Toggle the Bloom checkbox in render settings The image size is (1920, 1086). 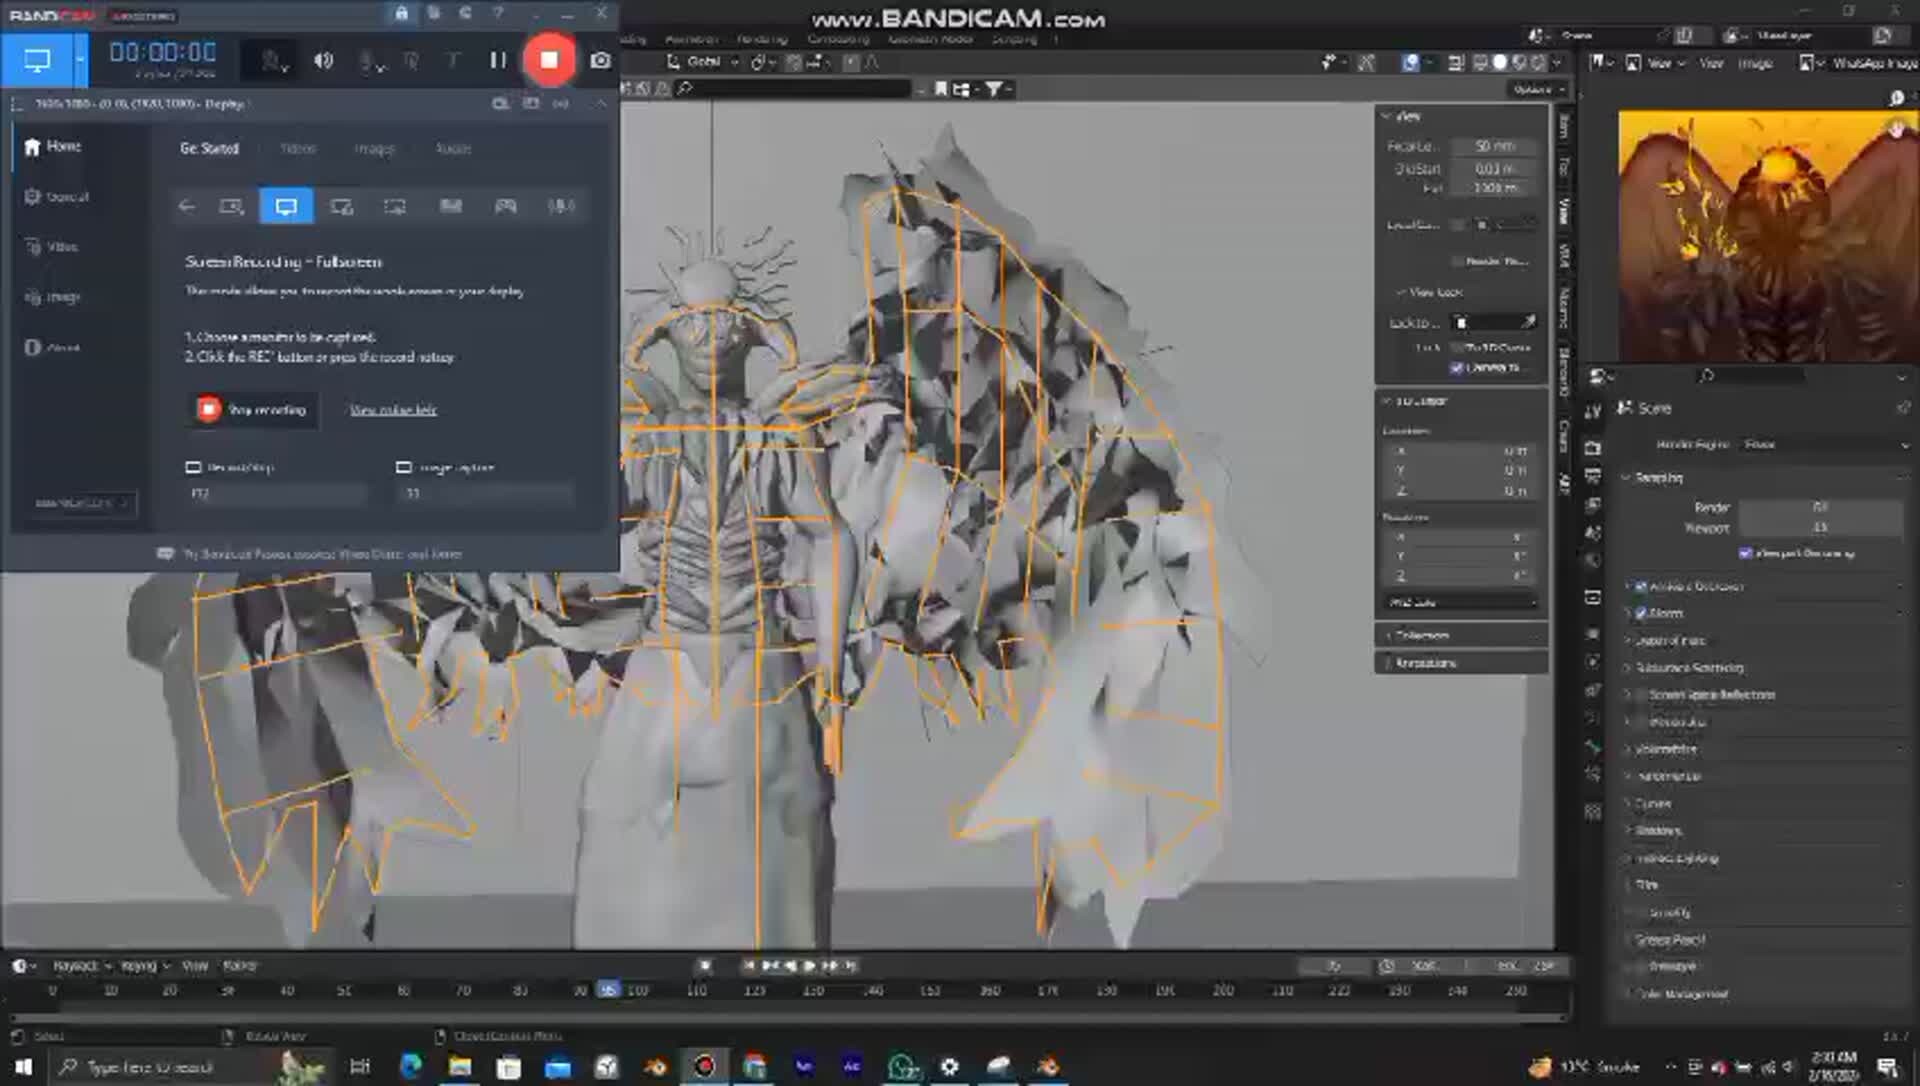pos(1640,613)
